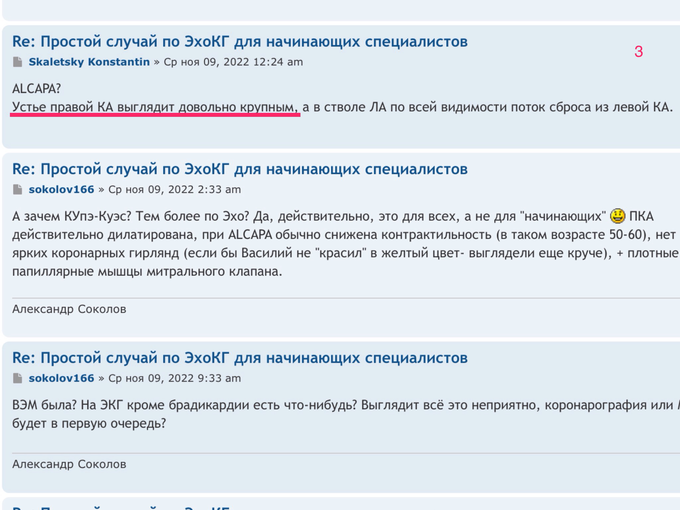This screenshot has width=680, height=510.
Task: Open post title above the 2:33 am reply
Action: [240, 169]
